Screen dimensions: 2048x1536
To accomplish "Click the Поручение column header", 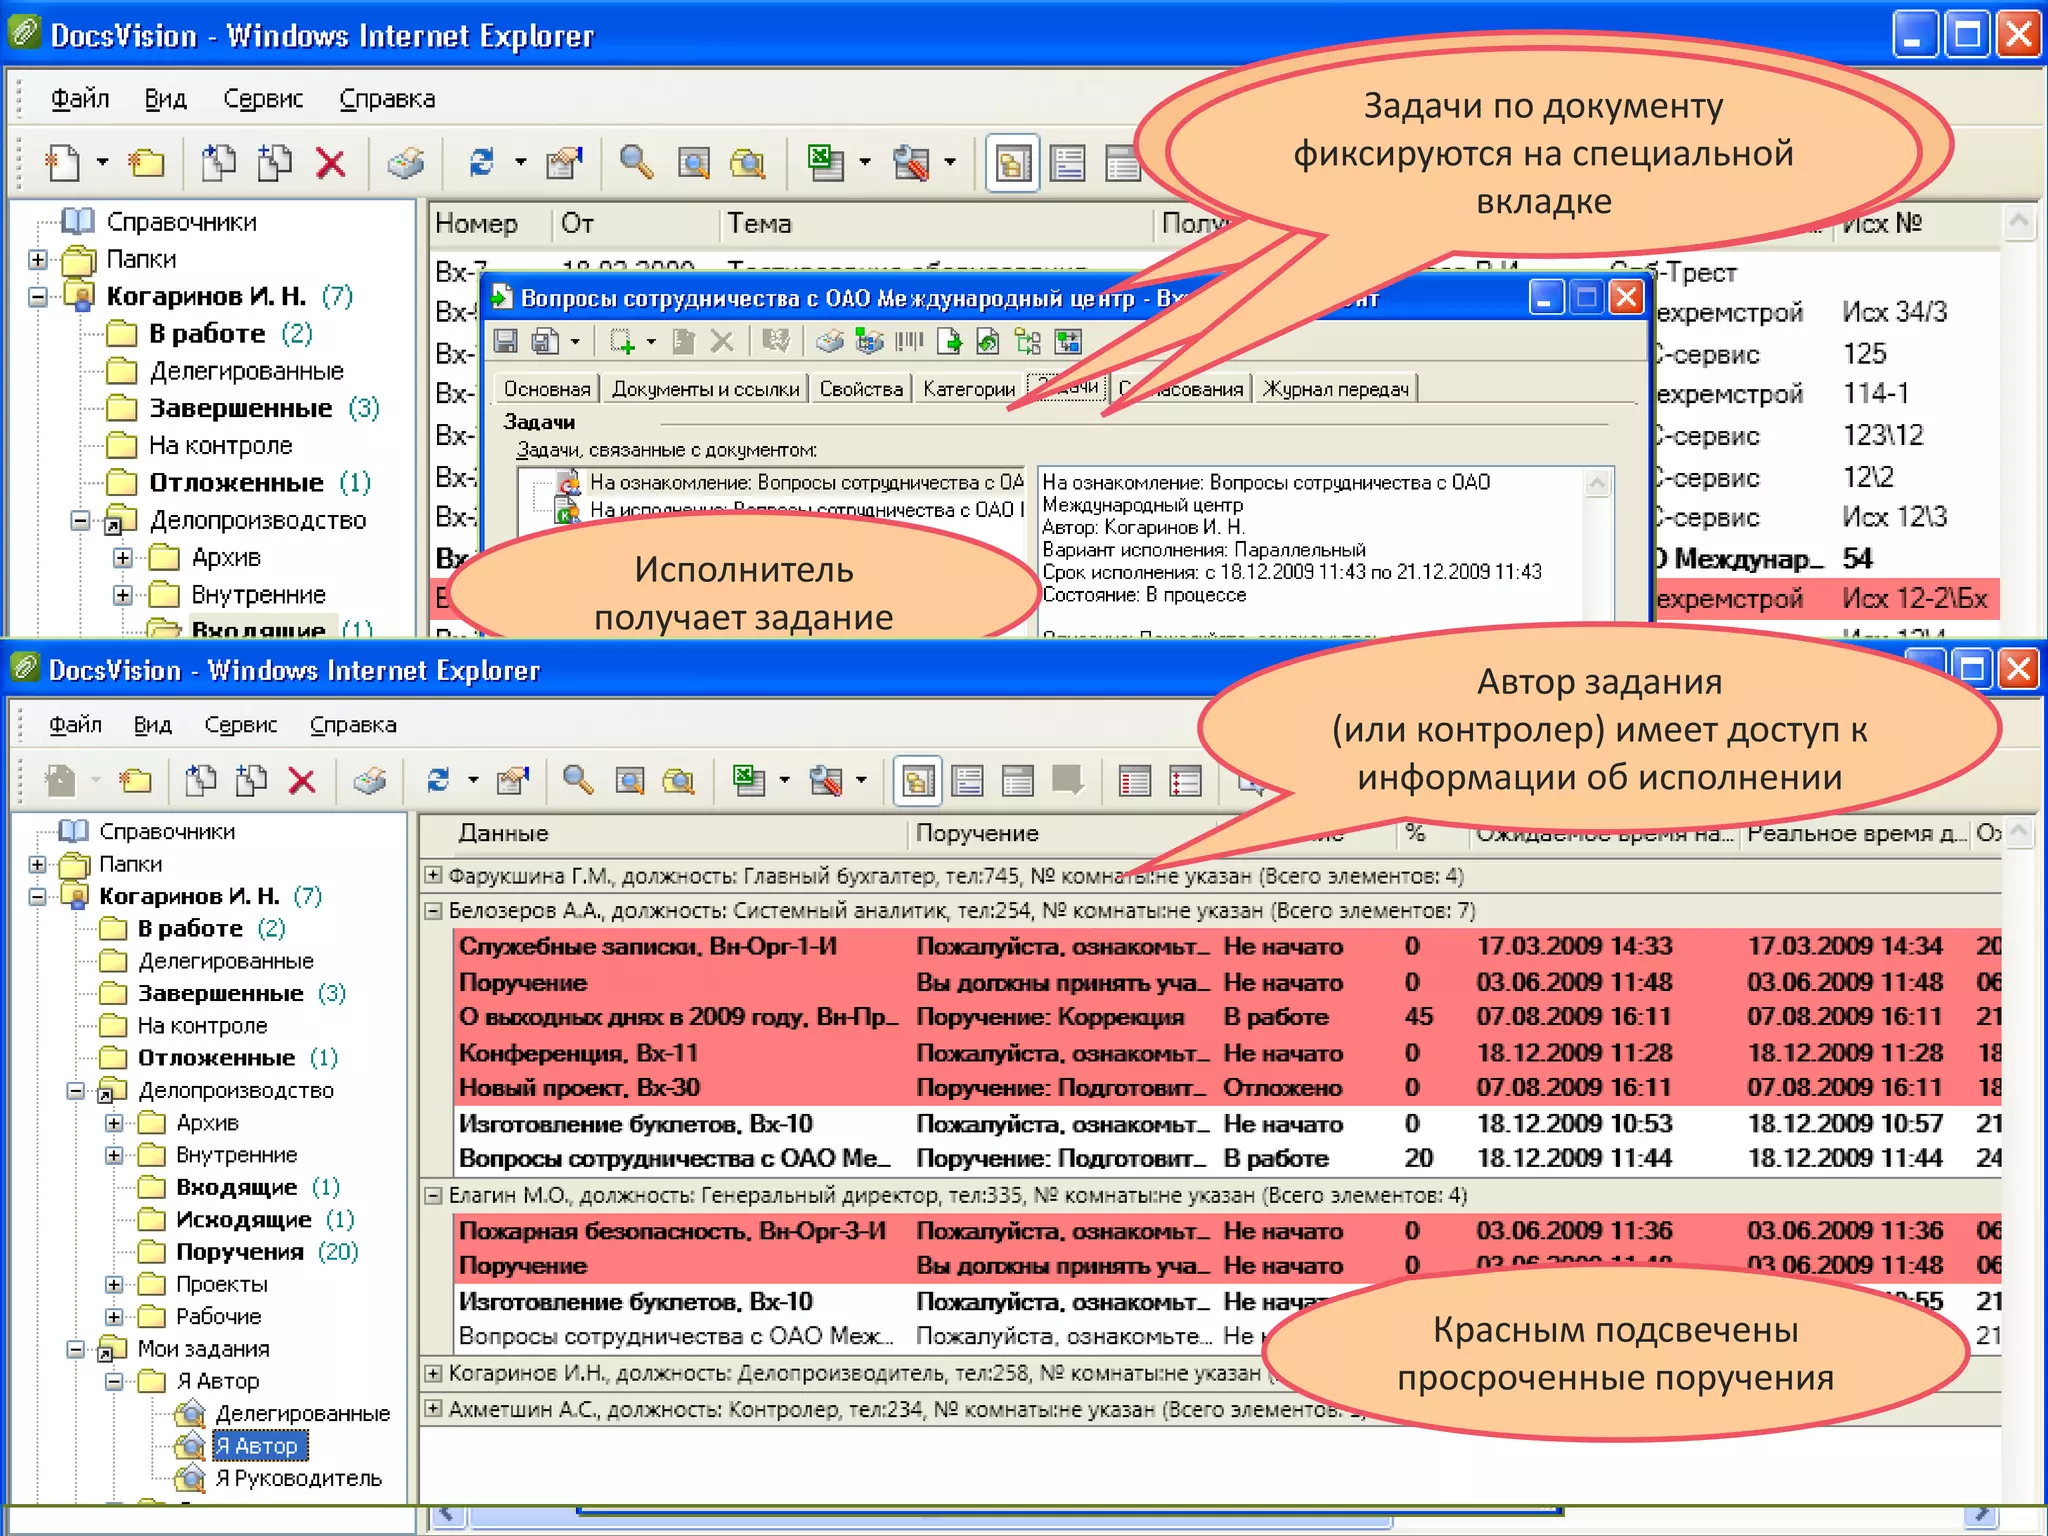I will (x=977, y=833).
